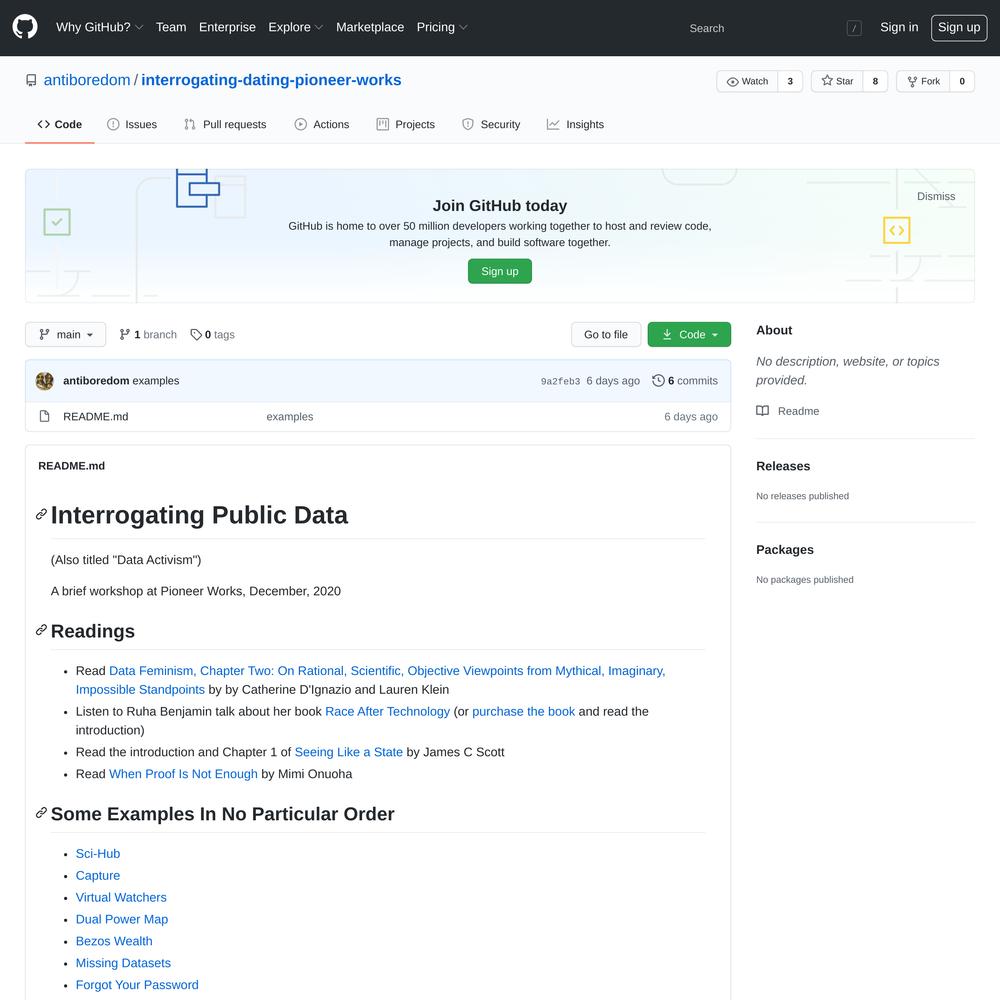1000x1000 pixels.
Task: Open the Missing Datasets link
Action: tap(123, 963)
